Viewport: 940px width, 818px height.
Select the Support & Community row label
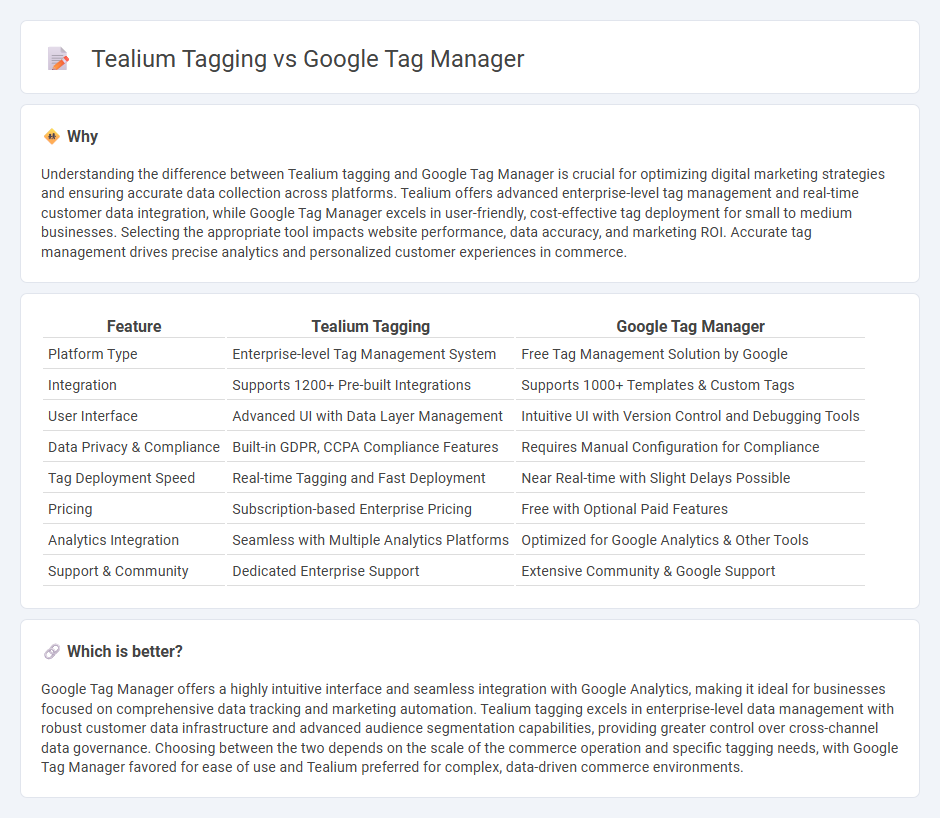point(118,571)
